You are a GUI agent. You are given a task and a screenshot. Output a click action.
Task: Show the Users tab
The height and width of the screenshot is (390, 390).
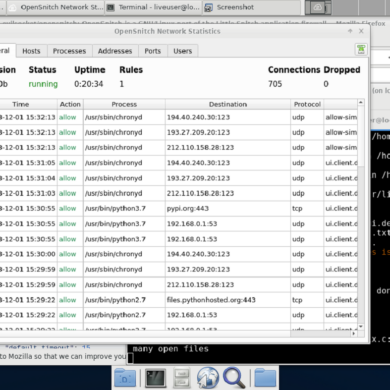(x=183, y=51)
